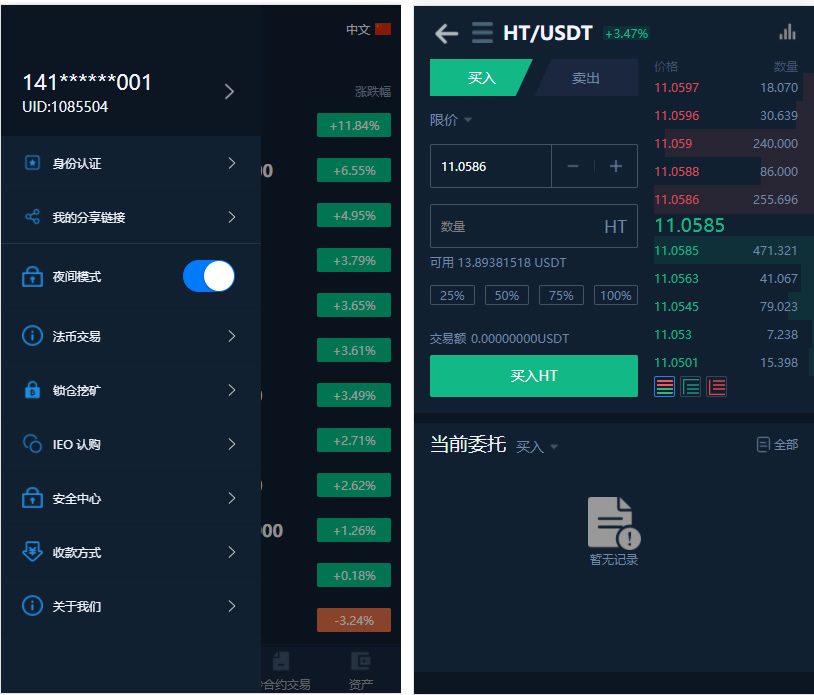814x695 pixels.
Task: Open the 买入 filter under current orders
Action: point(537,447)
